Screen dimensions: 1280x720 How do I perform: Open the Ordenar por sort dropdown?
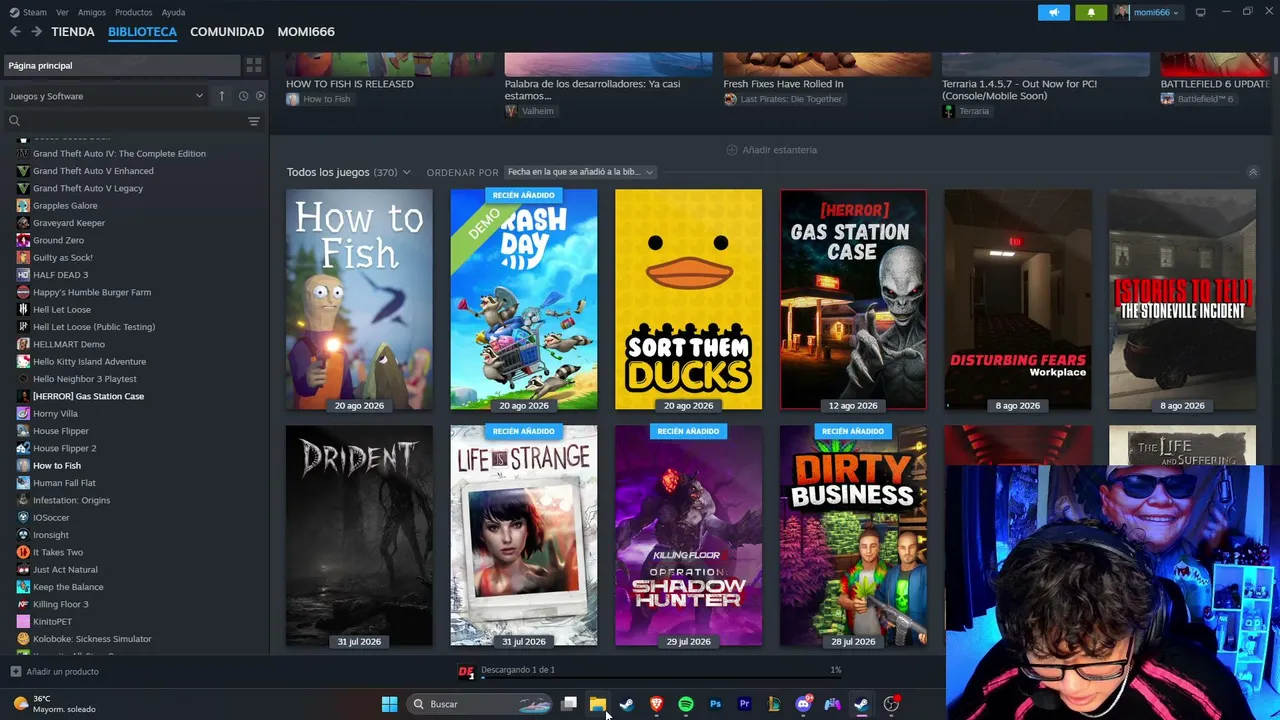click(x=580, y=172)
